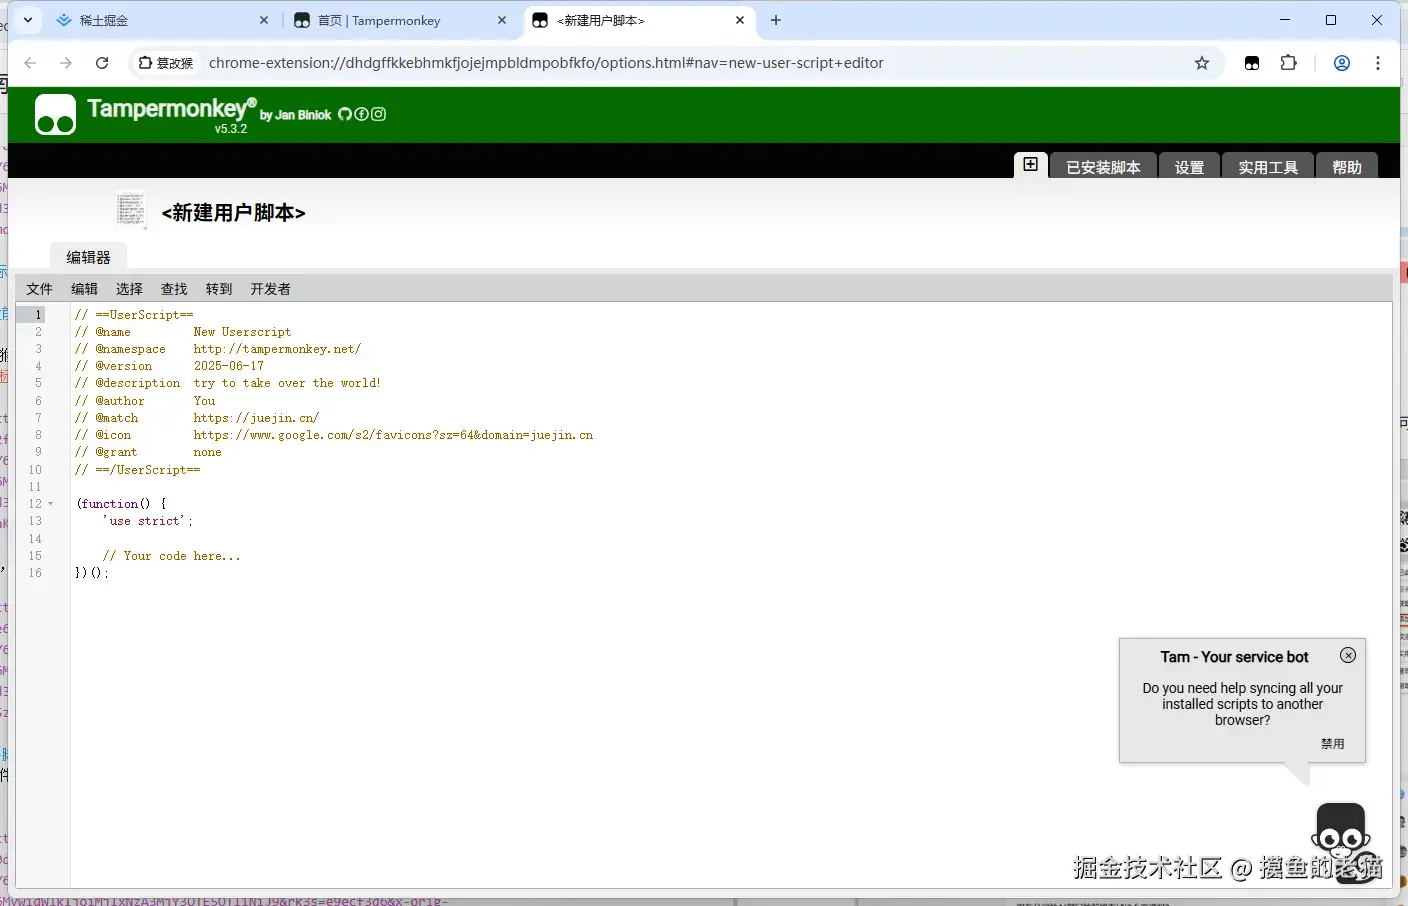
Task: Open the 已安装脚本 tab
Action: pyautogui.click(x=1103, y=167)
